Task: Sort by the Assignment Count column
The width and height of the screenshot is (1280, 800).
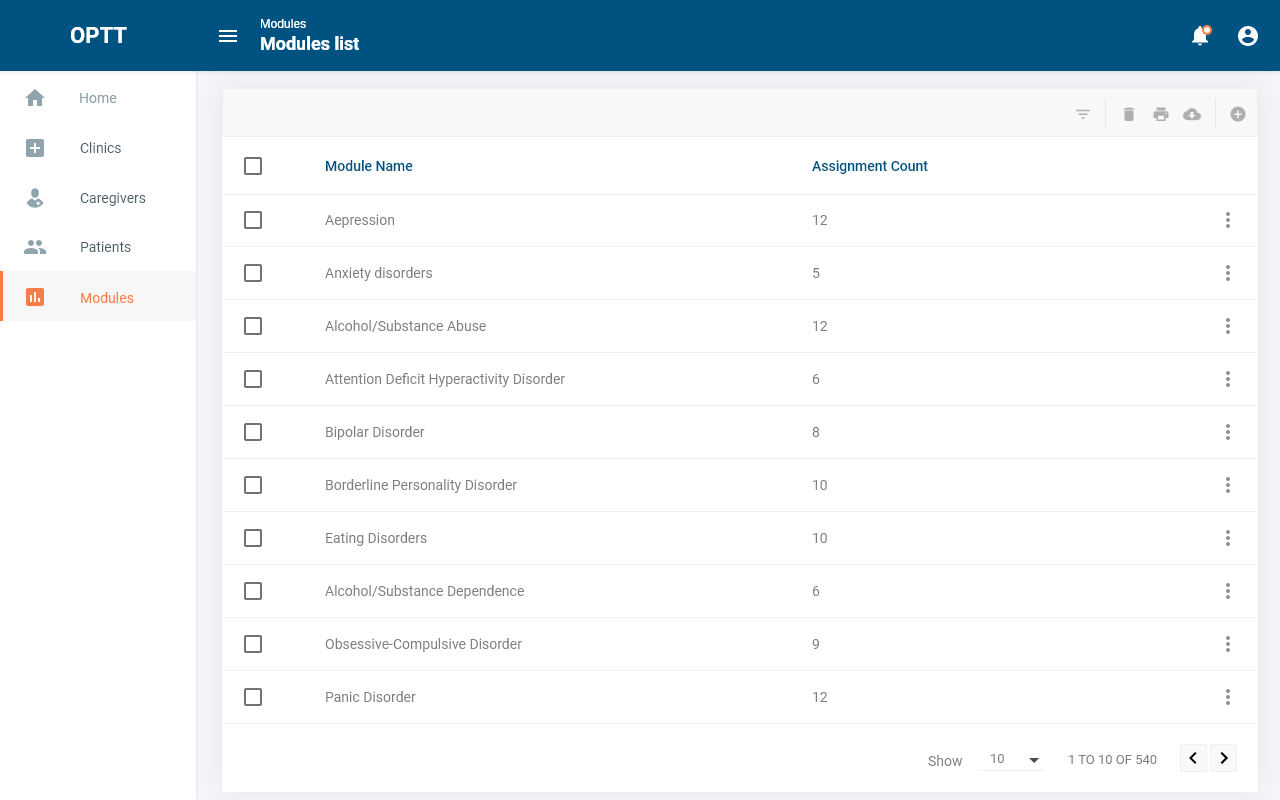Action: tap(869, 166)
